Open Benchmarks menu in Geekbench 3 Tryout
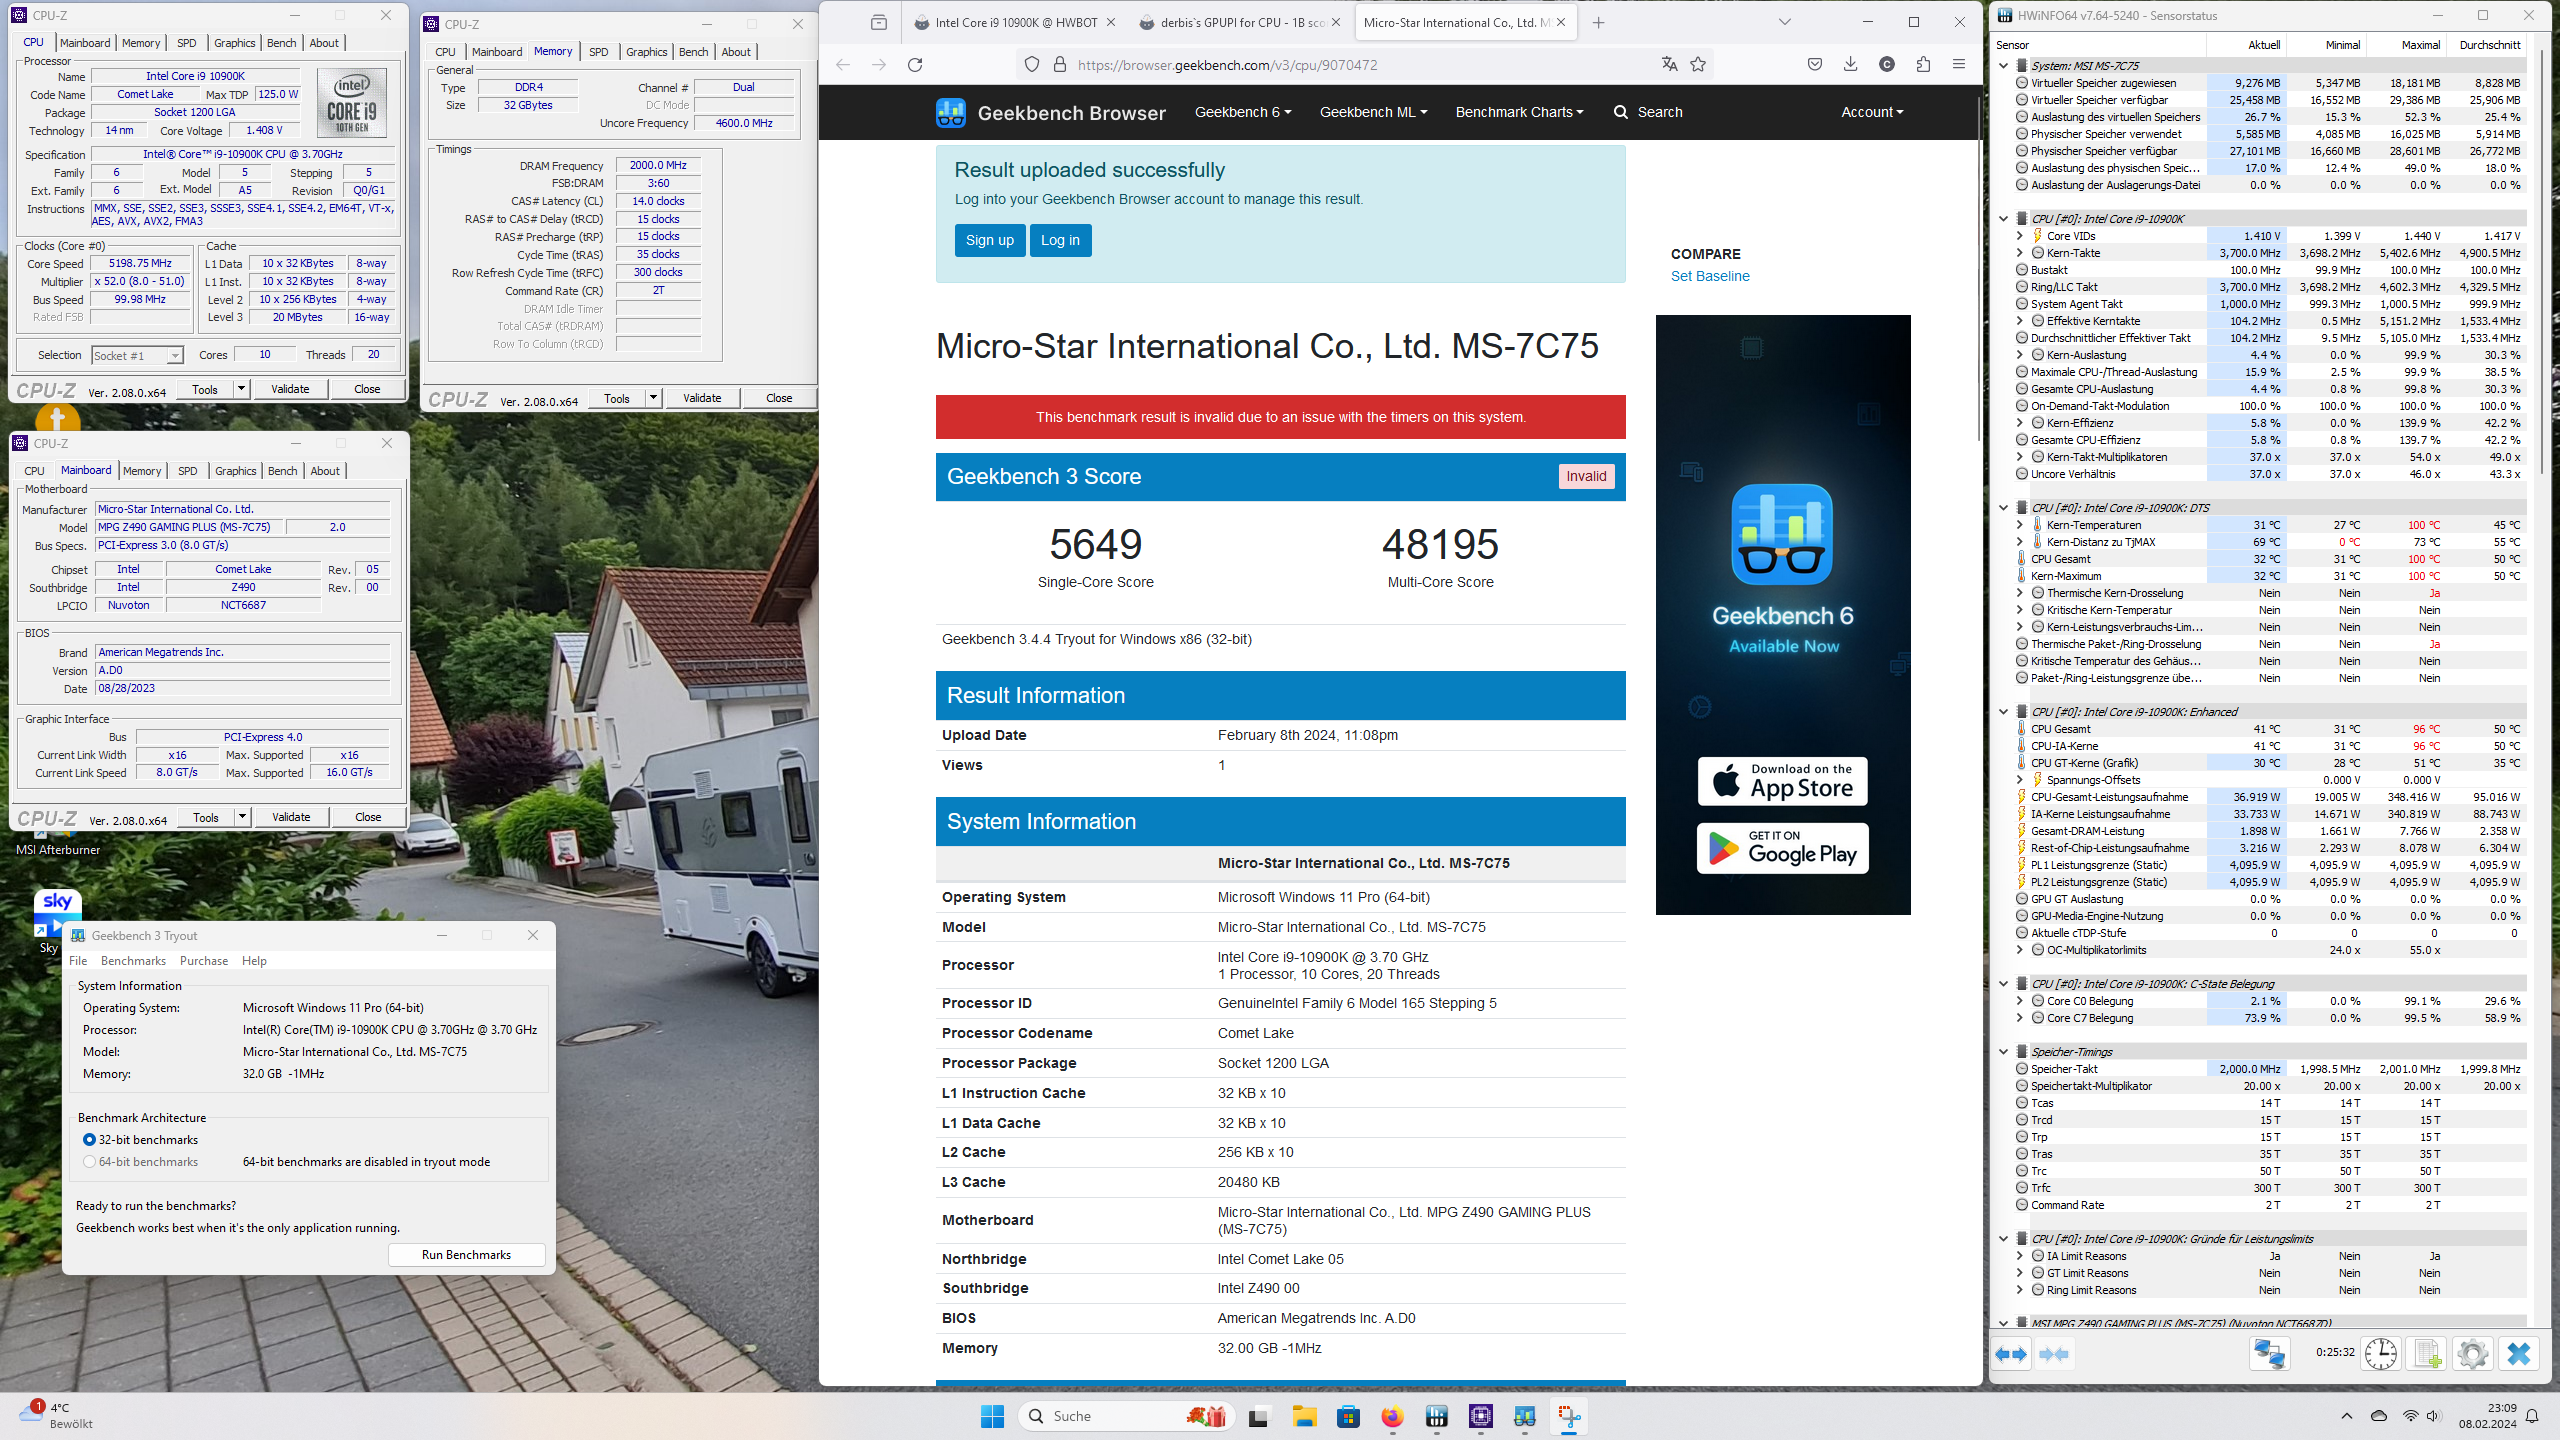Viewport: 2560px width, 1440px height. coord(133,961)
